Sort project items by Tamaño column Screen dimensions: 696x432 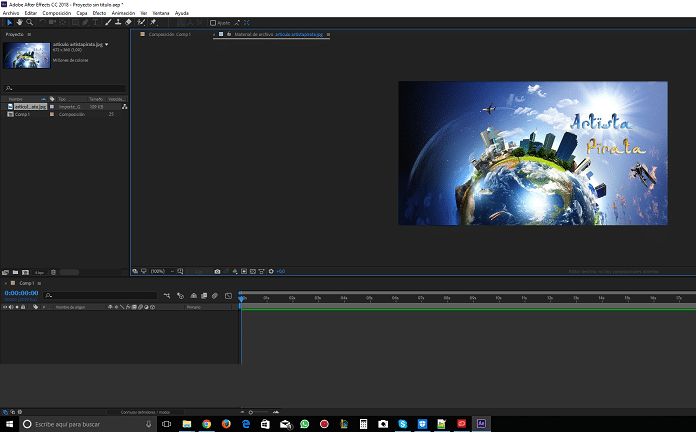pos(95,99)
